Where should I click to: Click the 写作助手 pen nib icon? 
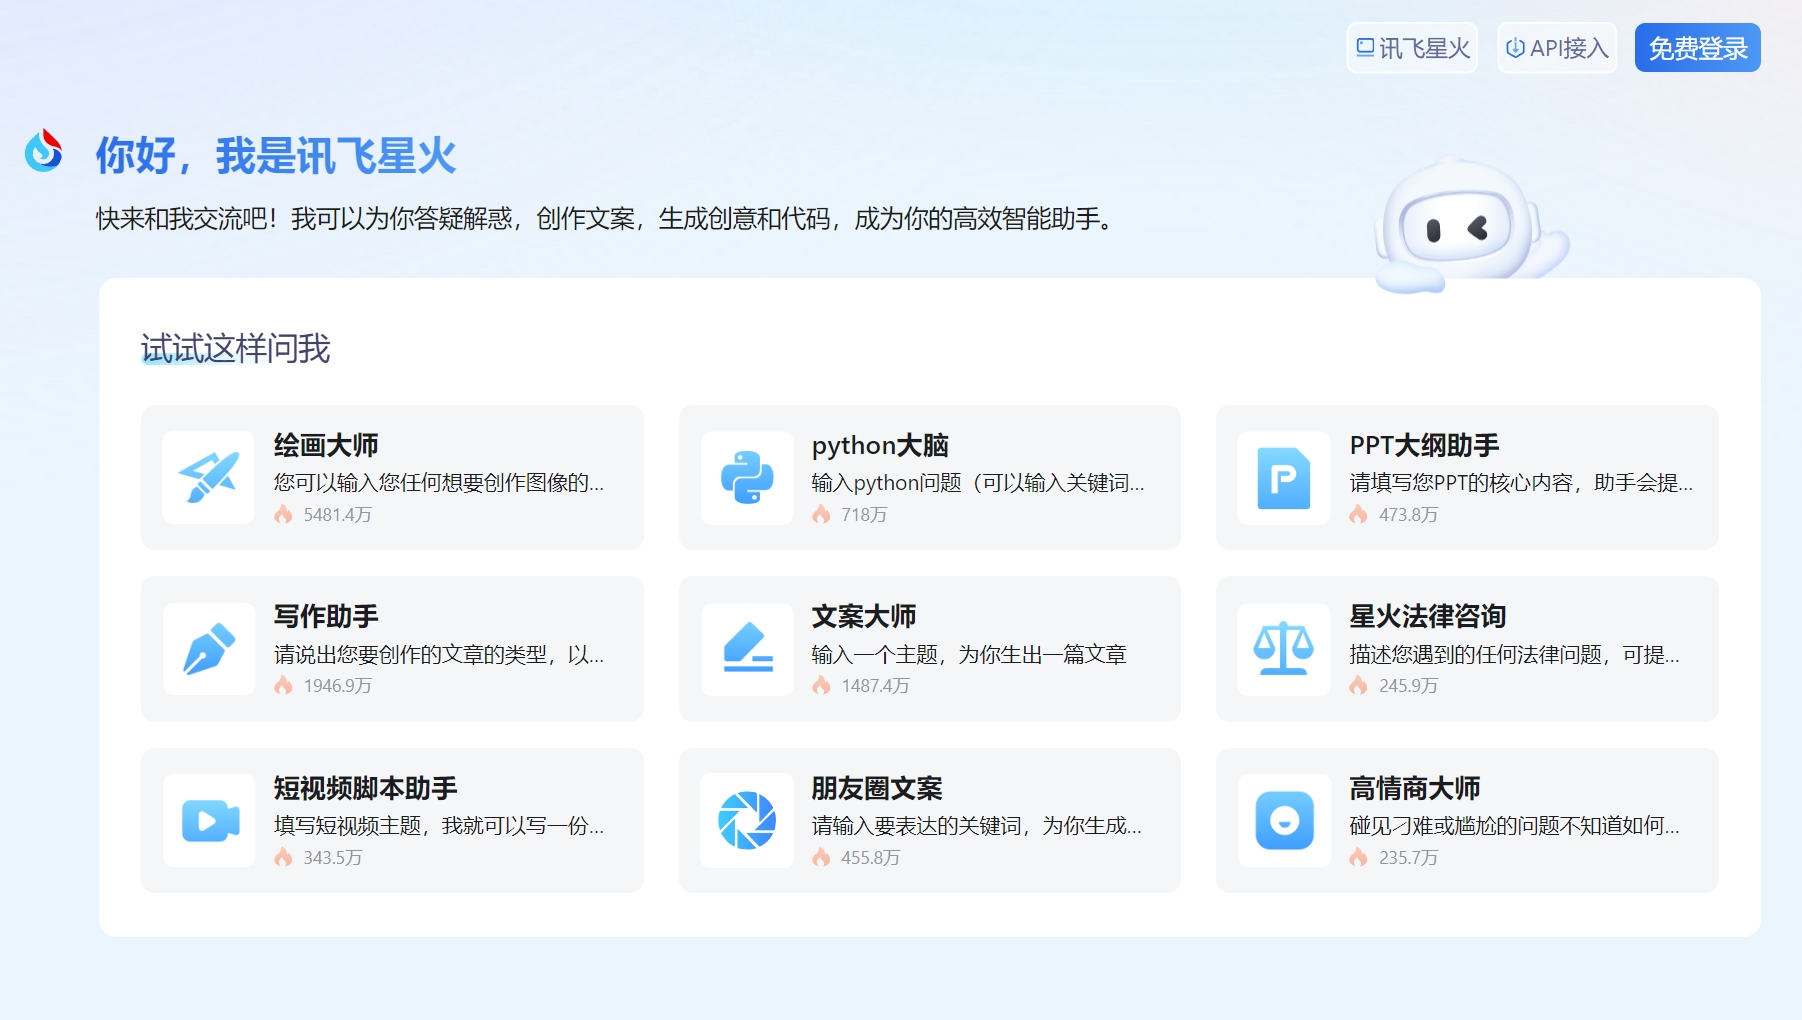209,649
